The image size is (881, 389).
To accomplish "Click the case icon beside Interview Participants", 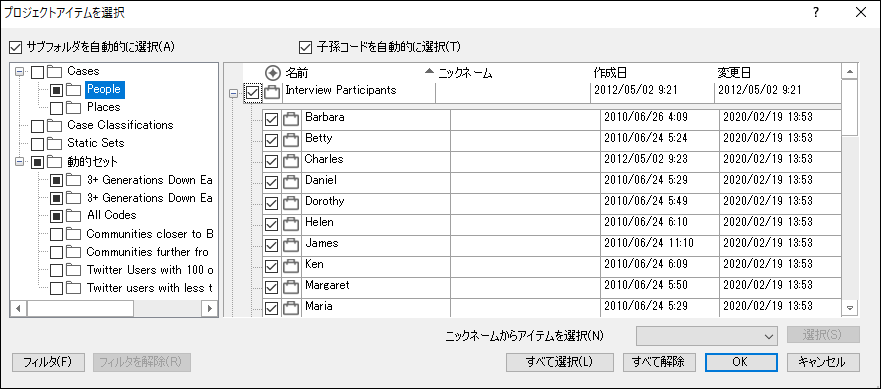I will coord(272,93).
